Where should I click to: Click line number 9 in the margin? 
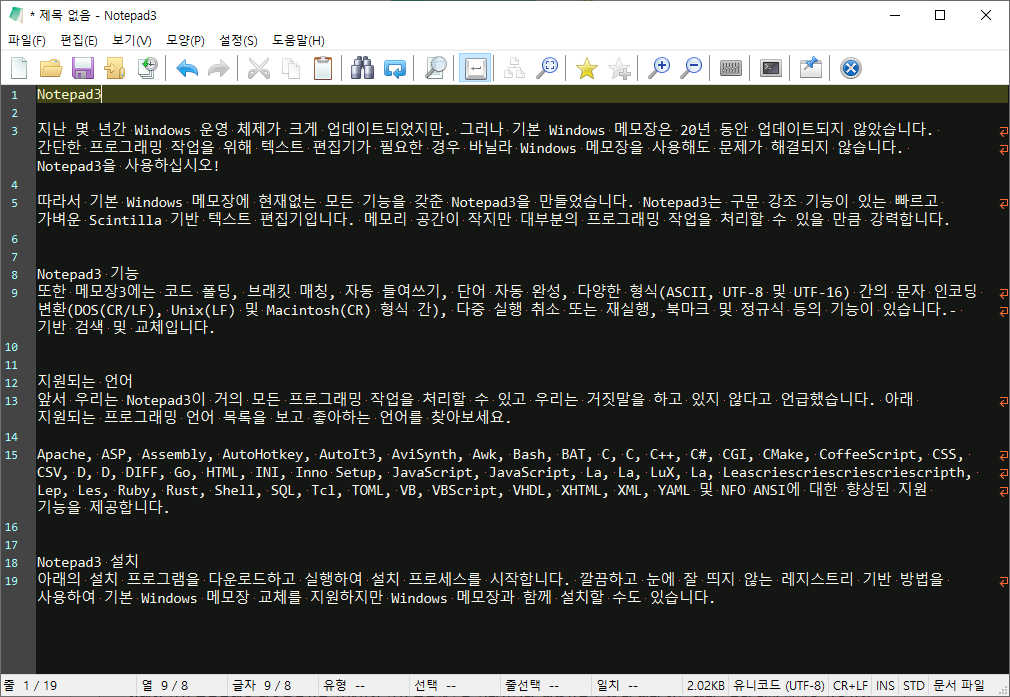click(14, 293)
